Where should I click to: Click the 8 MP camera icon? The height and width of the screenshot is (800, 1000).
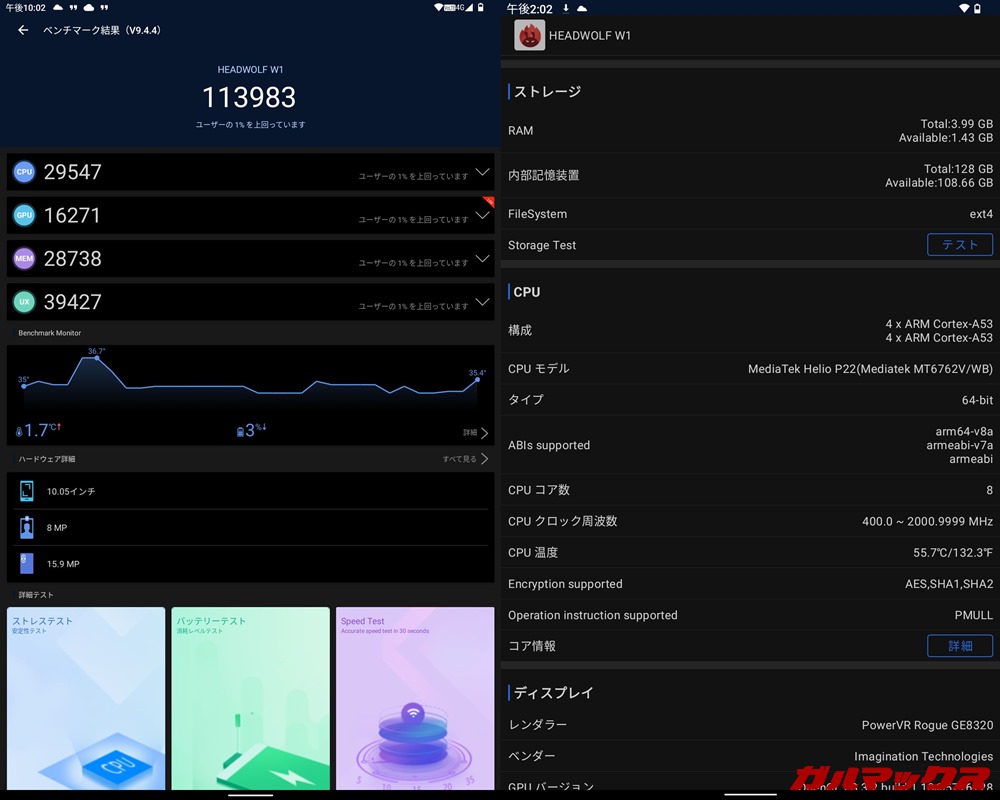point(27,527)
